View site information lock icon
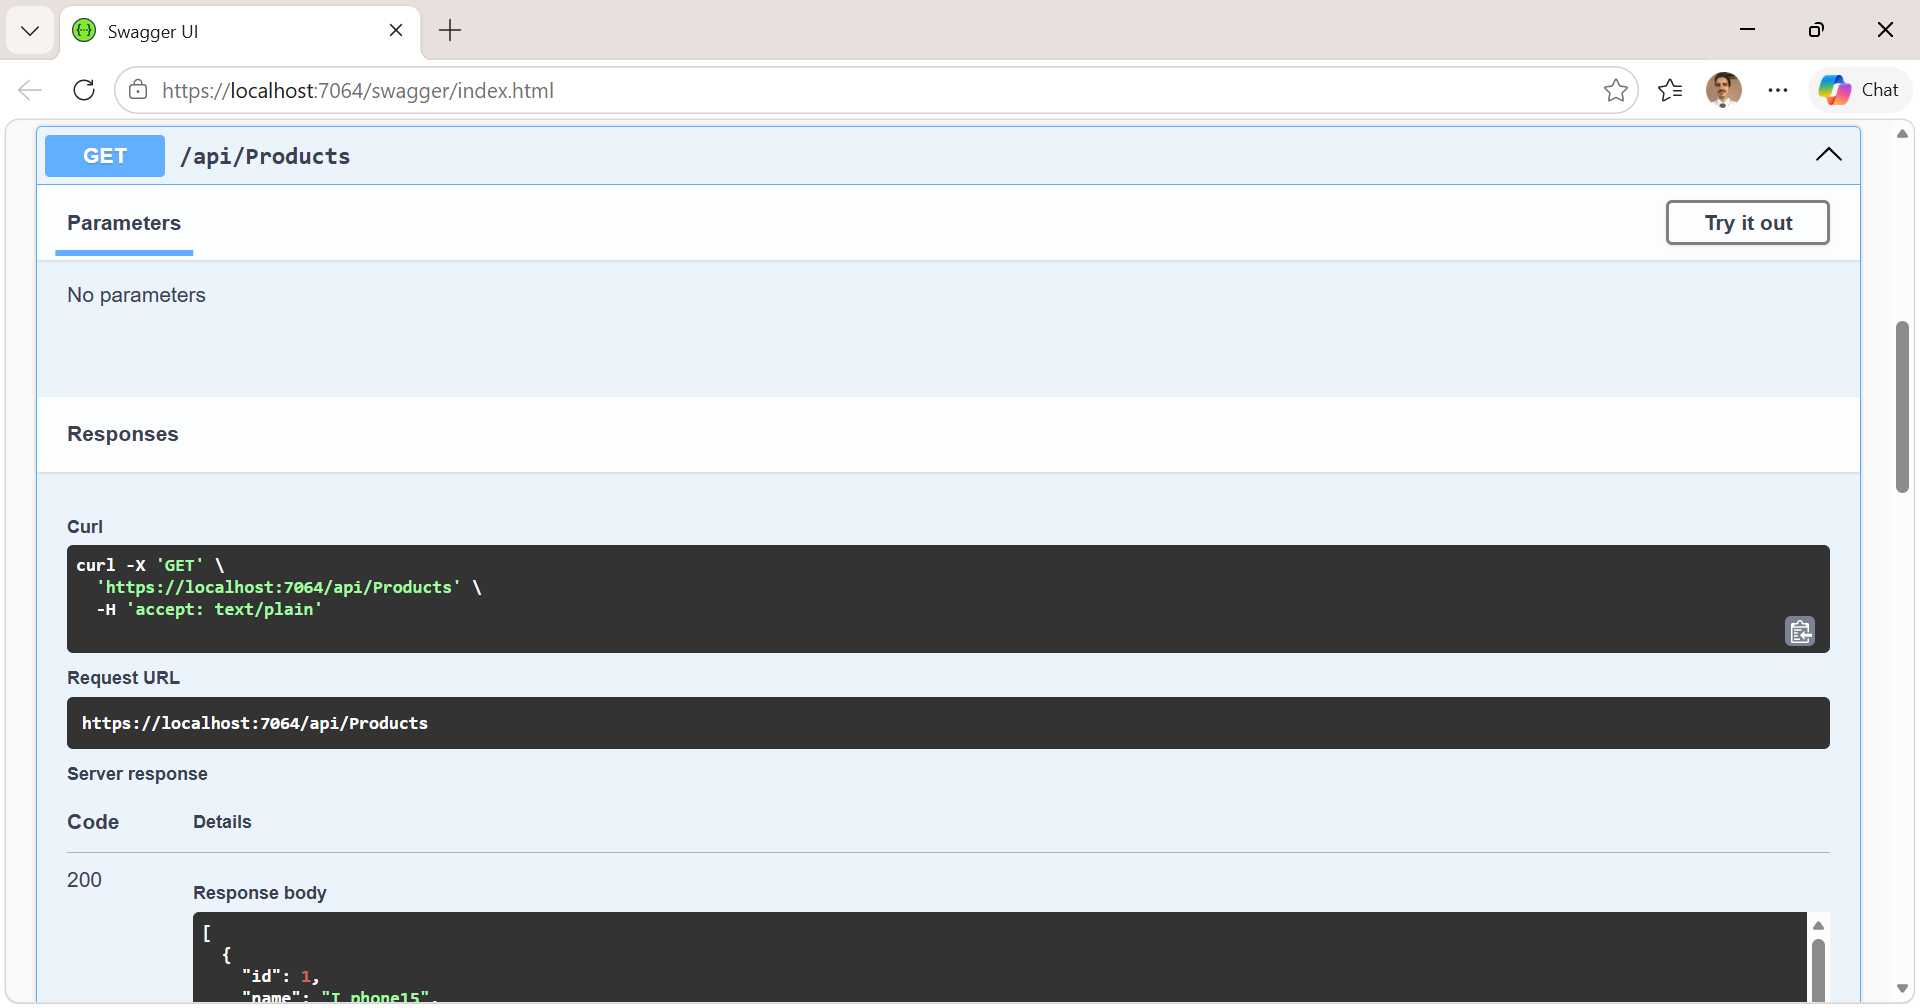The width and height of the screenshot is (1920, 1008). pyautogui.click(x=139, y=90)
